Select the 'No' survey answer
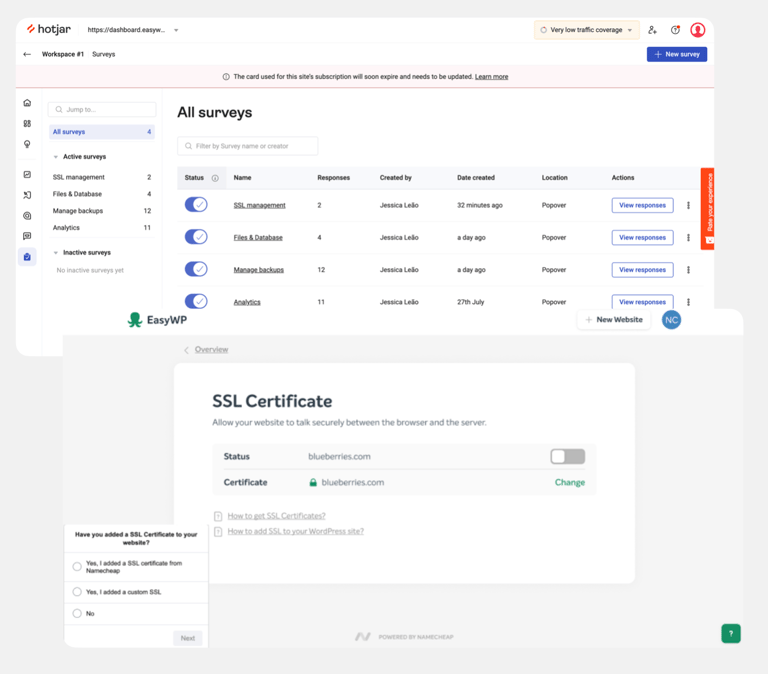Viewport: 768px width, 674px height. click(77, 613)
